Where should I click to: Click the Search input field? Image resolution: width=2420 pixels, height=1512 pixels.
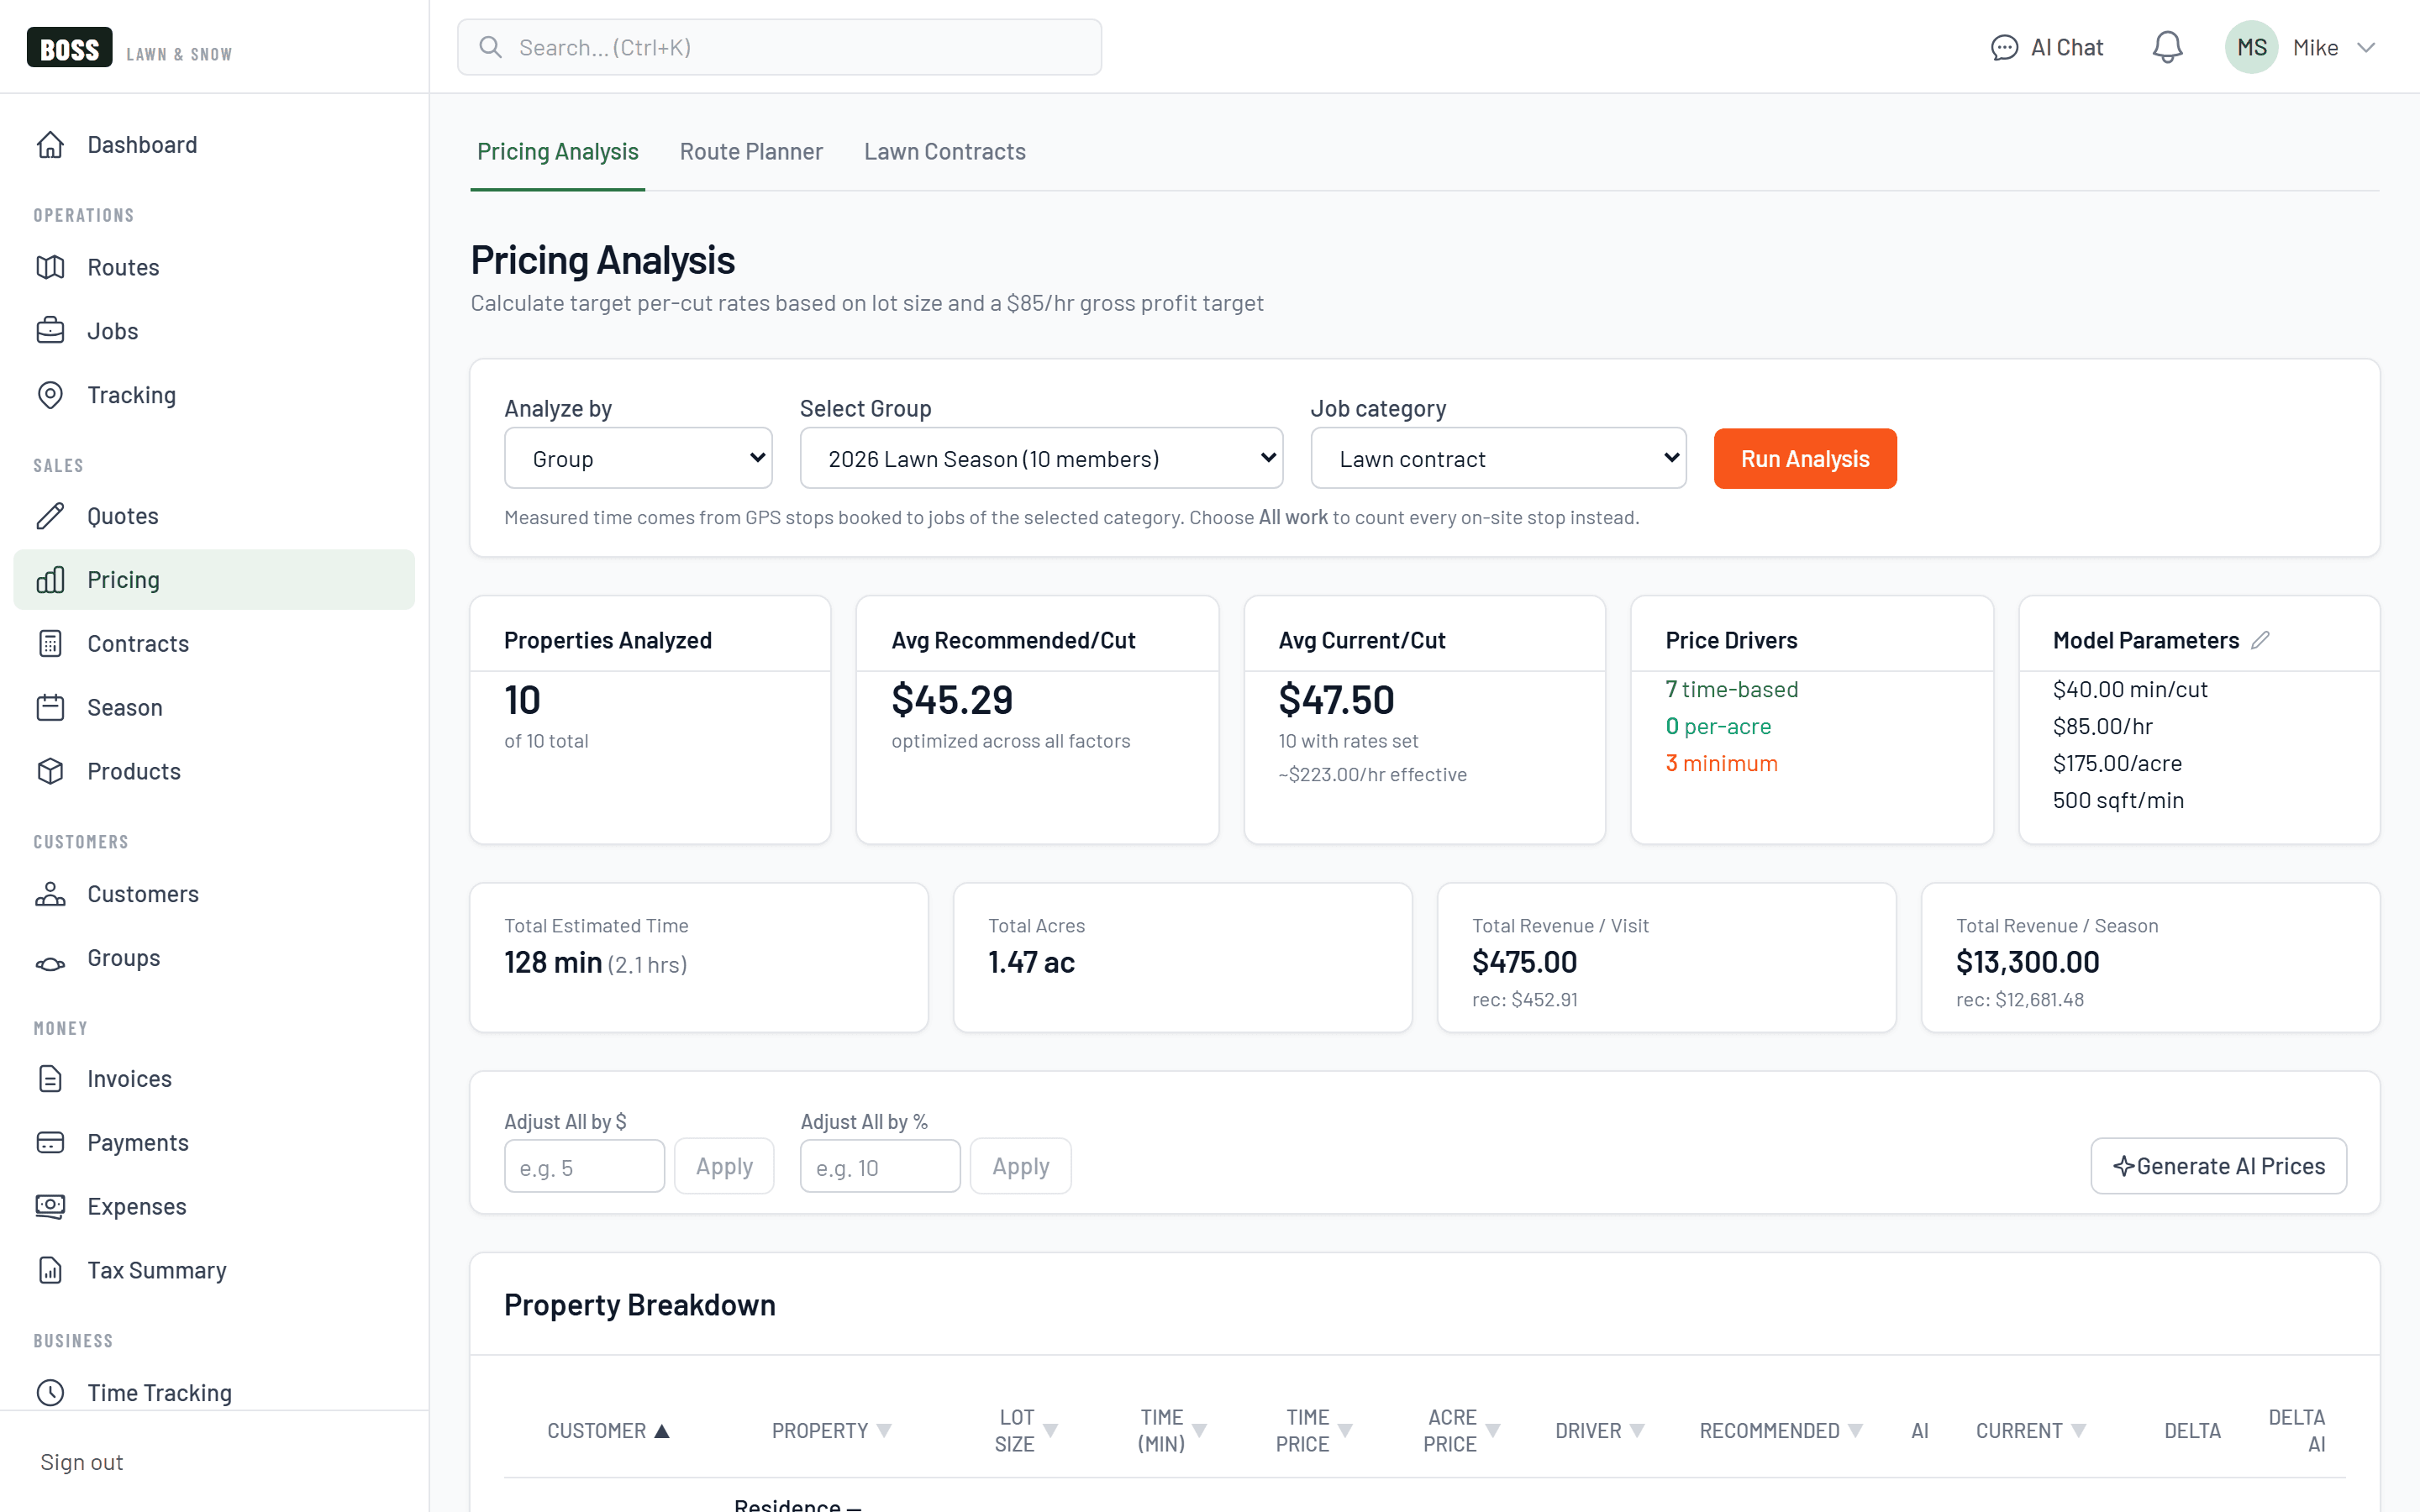coord(779,47)
